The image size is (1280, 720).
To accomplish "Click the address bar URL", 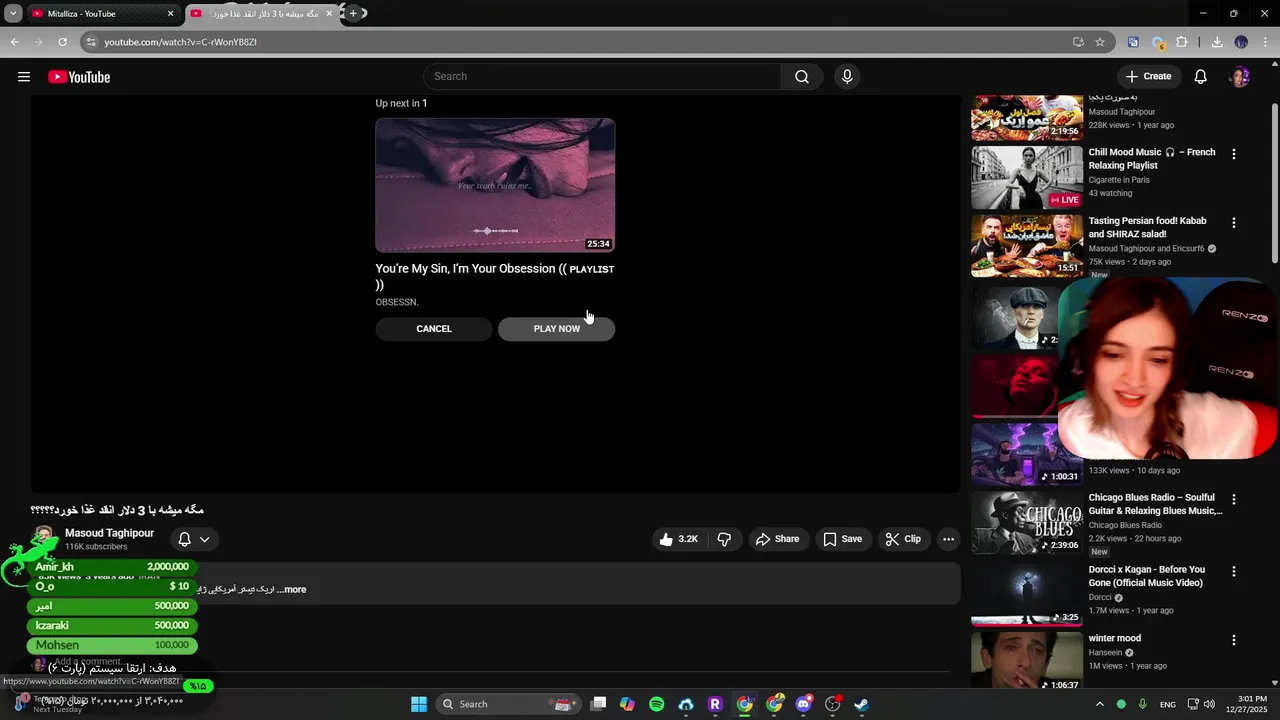I will 180,42.
